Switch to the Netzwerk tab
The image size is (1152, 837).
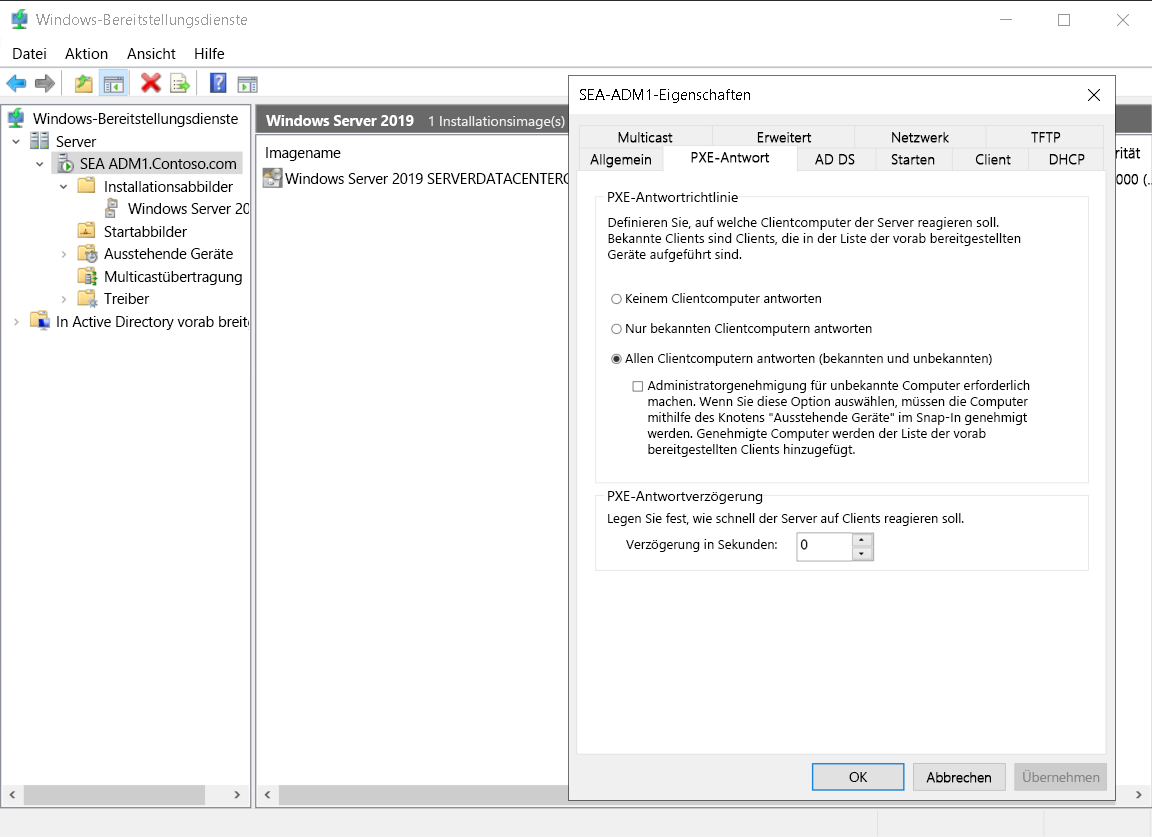click(920, 137)
